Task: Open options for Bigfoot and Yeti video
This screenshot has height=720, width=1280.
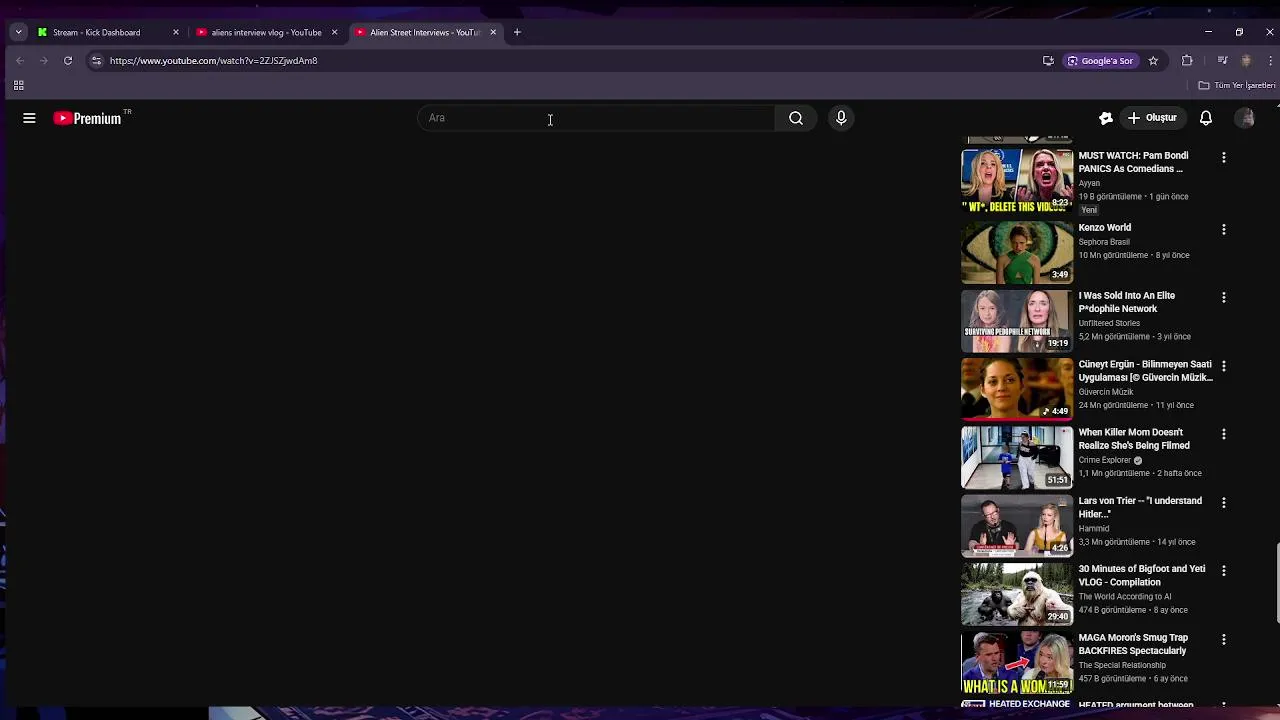Action: click(x=1223, y=570)
